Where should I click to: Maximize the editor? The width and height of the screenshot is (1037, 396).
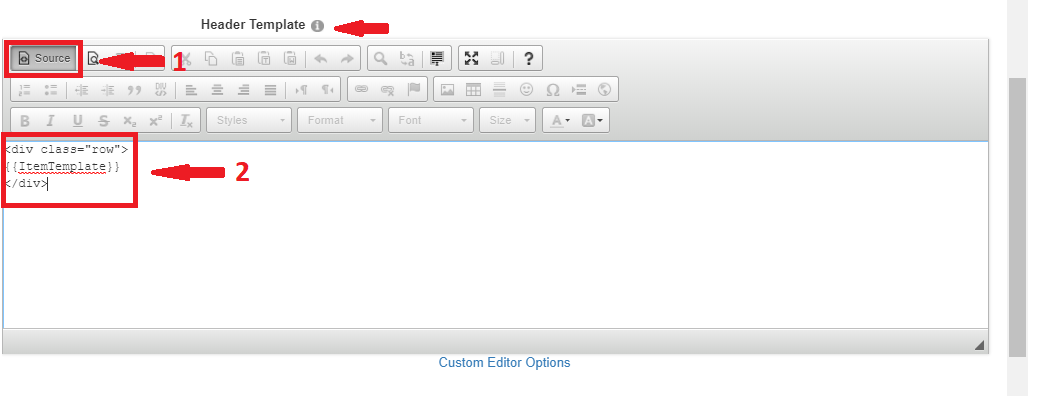point(471,58)
